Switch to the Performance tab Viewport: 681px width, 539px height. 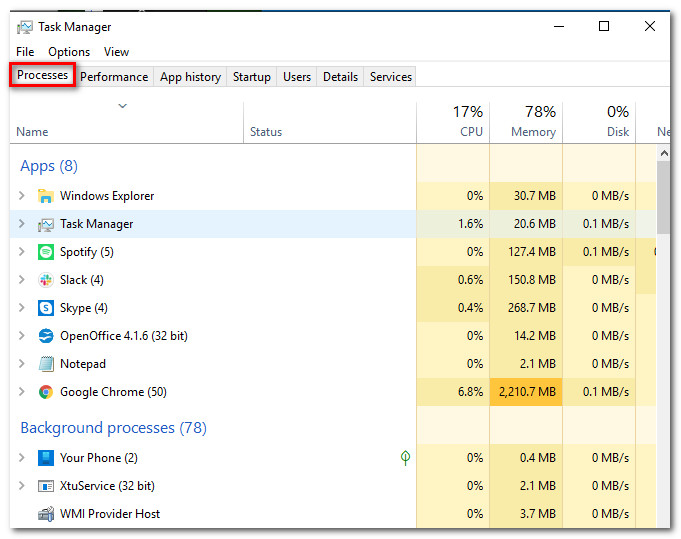114,77
